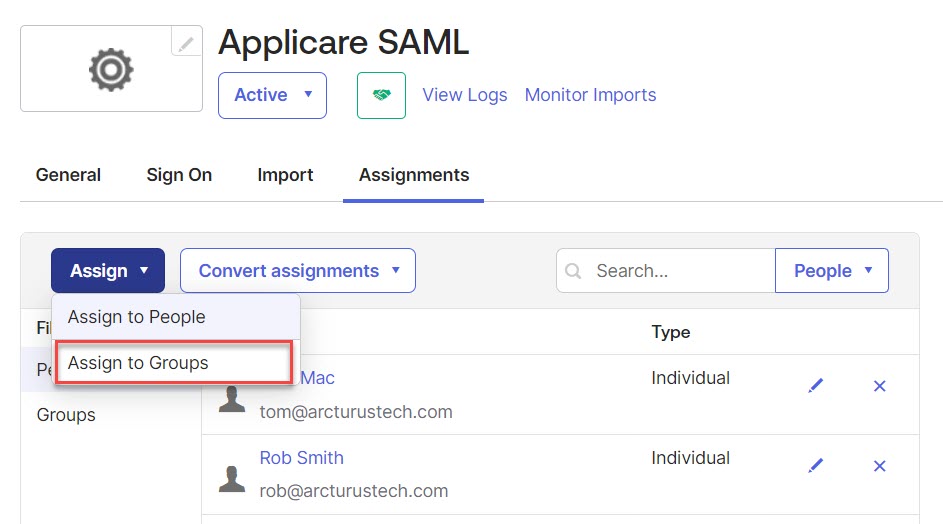The width and height of the screenshot is (943, 524).
Task: Remove Tom Mac assignment with X icon
Action: tap(880, 386)
